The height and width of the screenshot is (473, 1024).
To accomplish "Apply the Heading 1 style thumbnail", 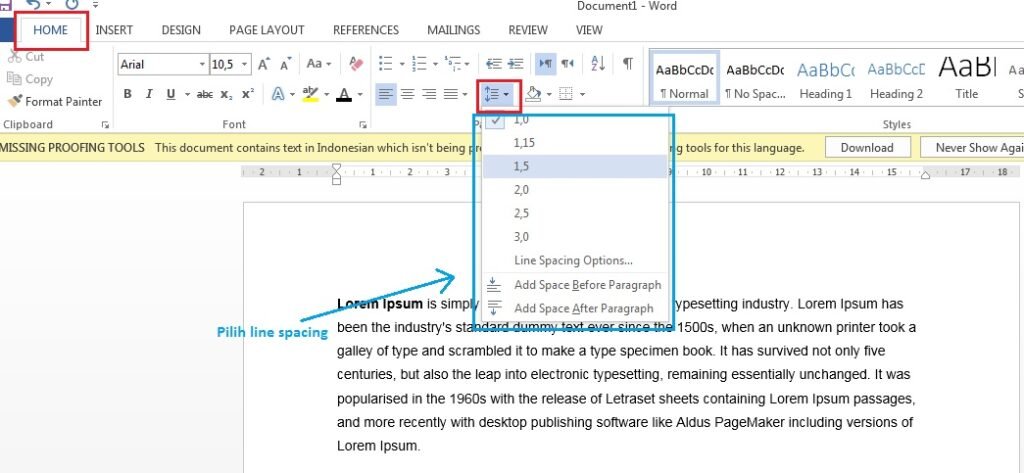I will point(825,80).
